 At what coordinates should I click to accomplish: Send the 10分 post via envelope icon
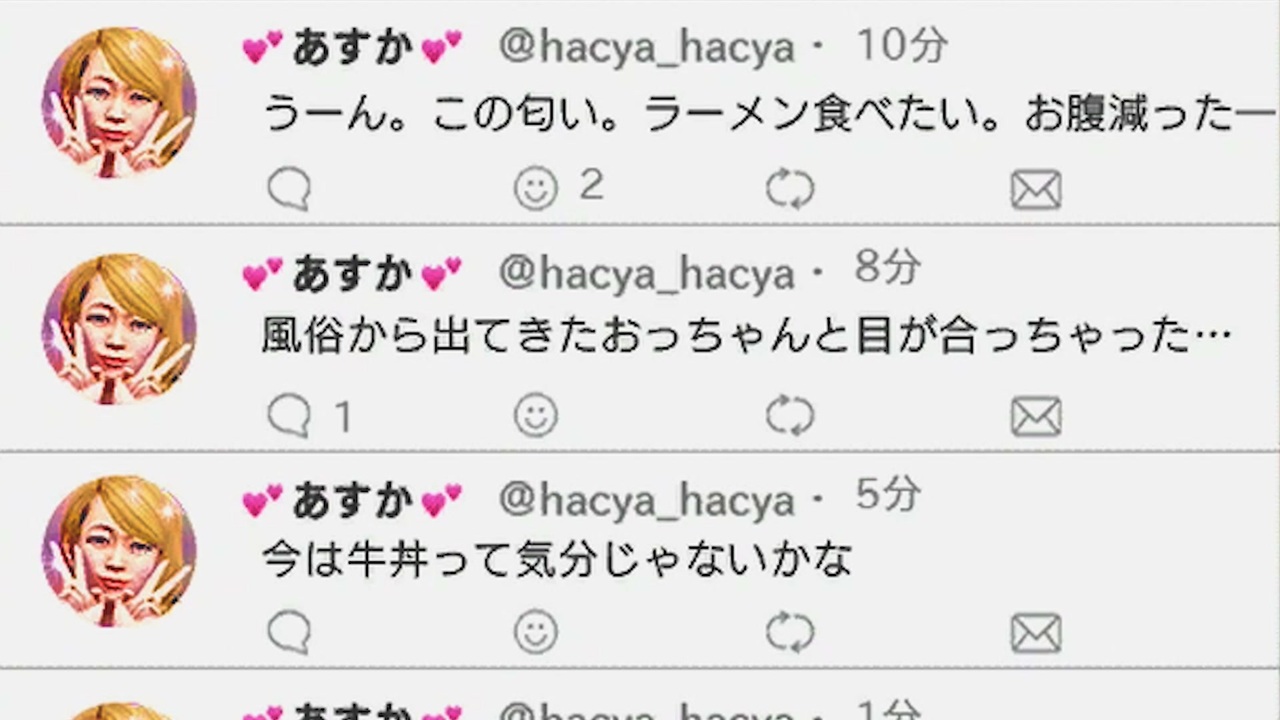(1036, 190)
